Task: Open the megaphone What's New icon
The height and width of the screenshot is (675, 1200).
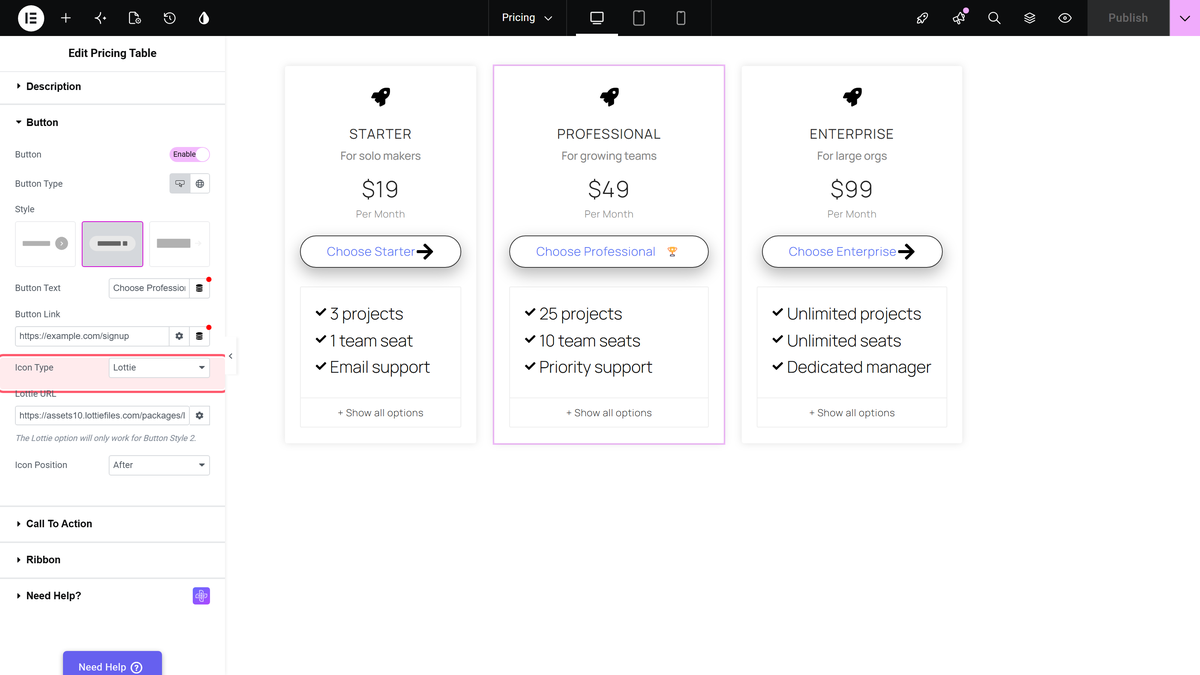Action: [959, 18]
